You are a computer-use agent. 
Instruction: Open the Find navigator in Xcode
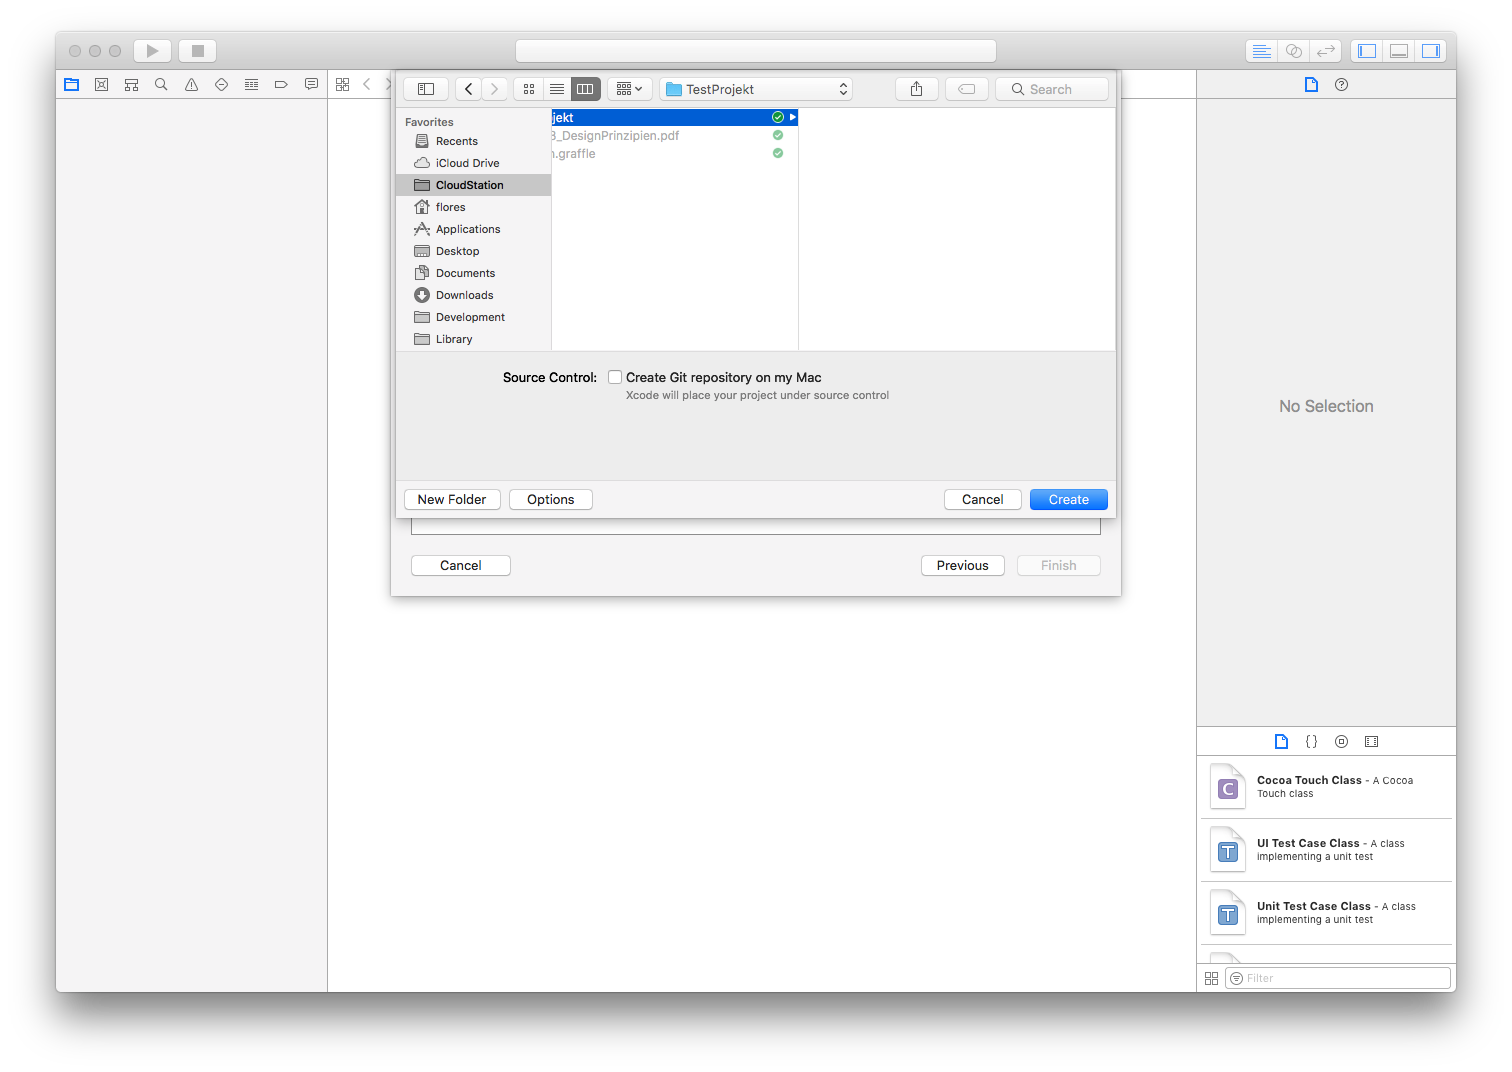pyautogui.click(x=161, y=84)
